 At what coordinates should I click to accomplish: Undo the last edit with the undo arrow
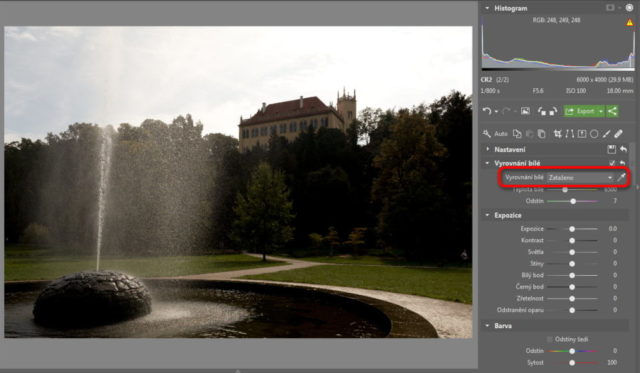486,111
